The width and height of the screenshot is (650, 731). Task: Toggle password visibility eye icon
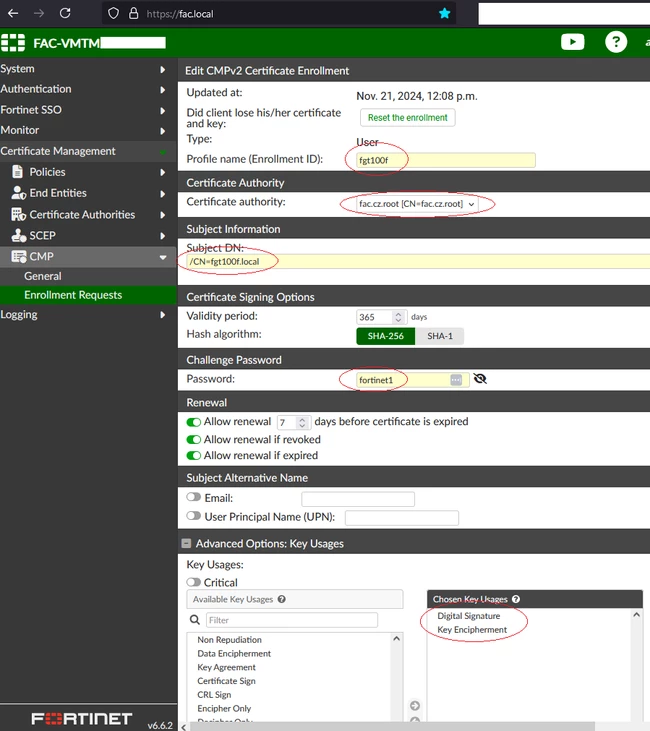pos(480,379)
